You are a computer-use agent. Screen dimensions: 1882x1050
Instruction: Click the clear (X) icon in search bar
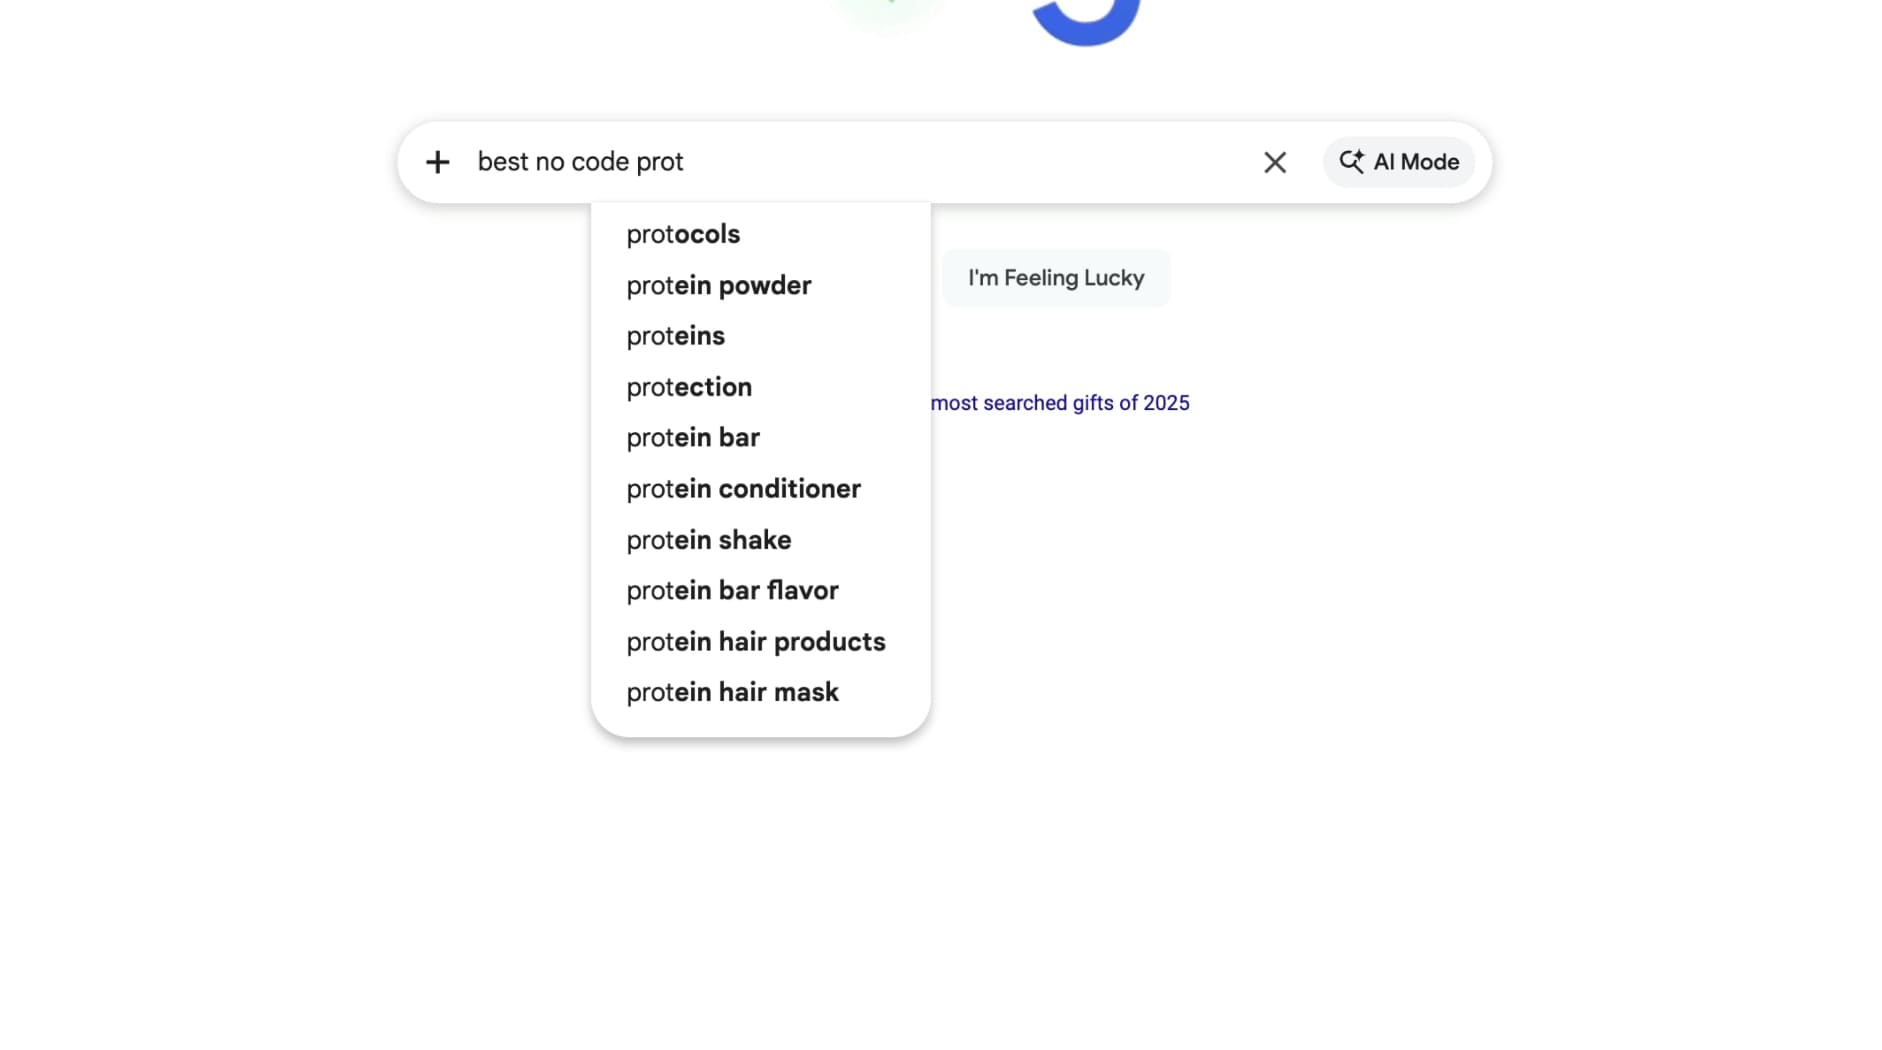pos(1274,161)
